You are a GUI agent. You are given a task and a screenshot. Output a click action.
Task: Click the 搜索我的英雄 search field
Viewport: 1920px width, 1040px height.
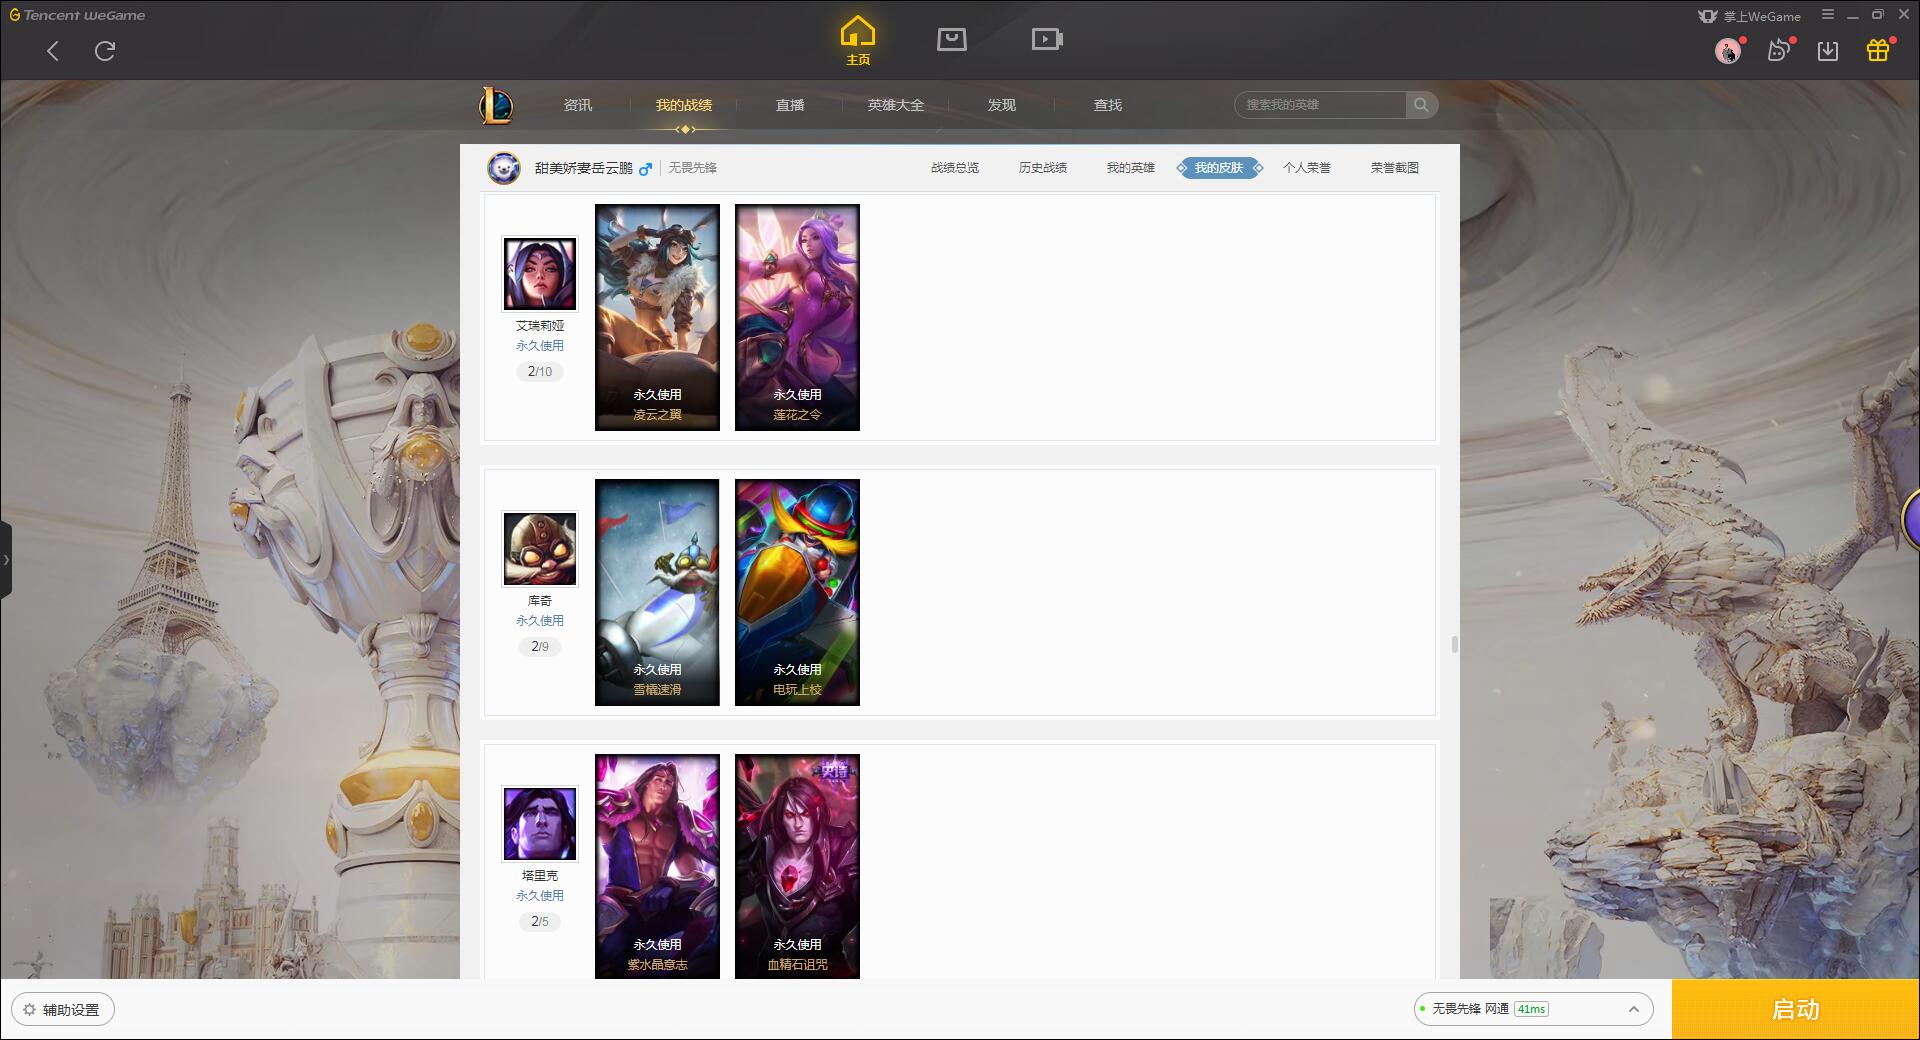pos(1320,105)
